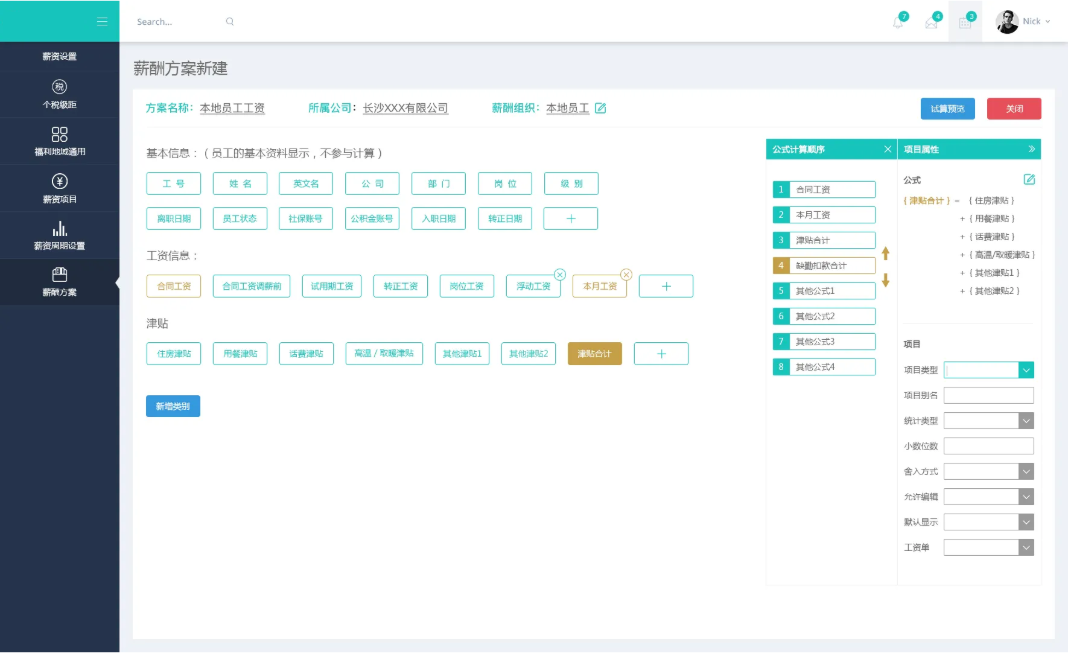Select the 话费津贴 tag
The height and width of the screenshot is (654, 1068).
[x=306, y=354]
